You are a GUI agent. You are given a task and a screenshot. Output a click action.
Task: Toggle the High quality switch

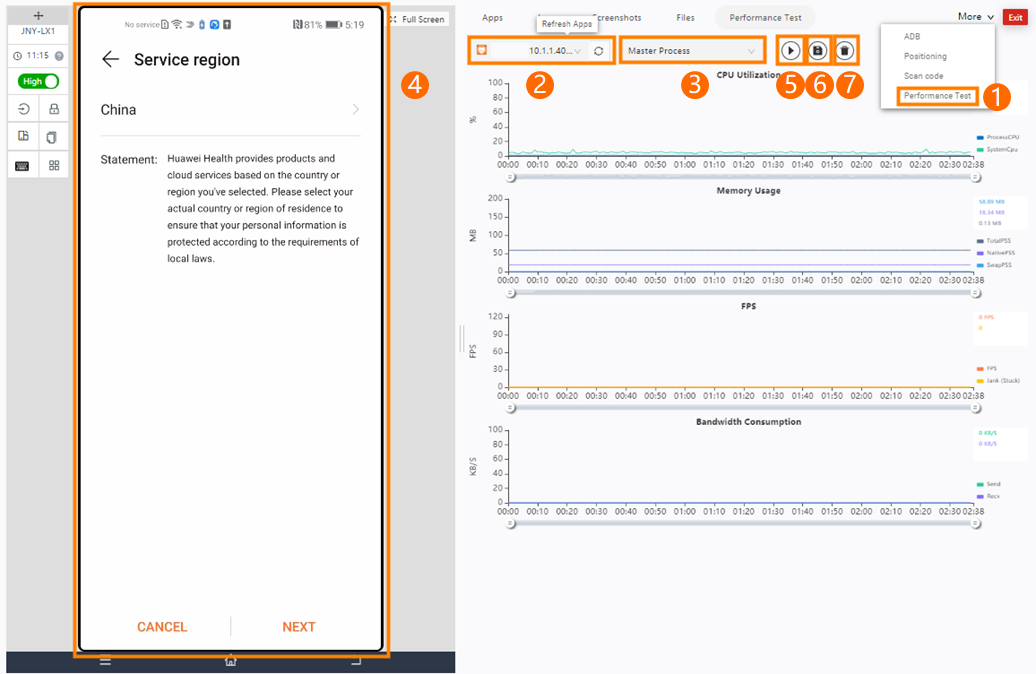pos(38,81)
